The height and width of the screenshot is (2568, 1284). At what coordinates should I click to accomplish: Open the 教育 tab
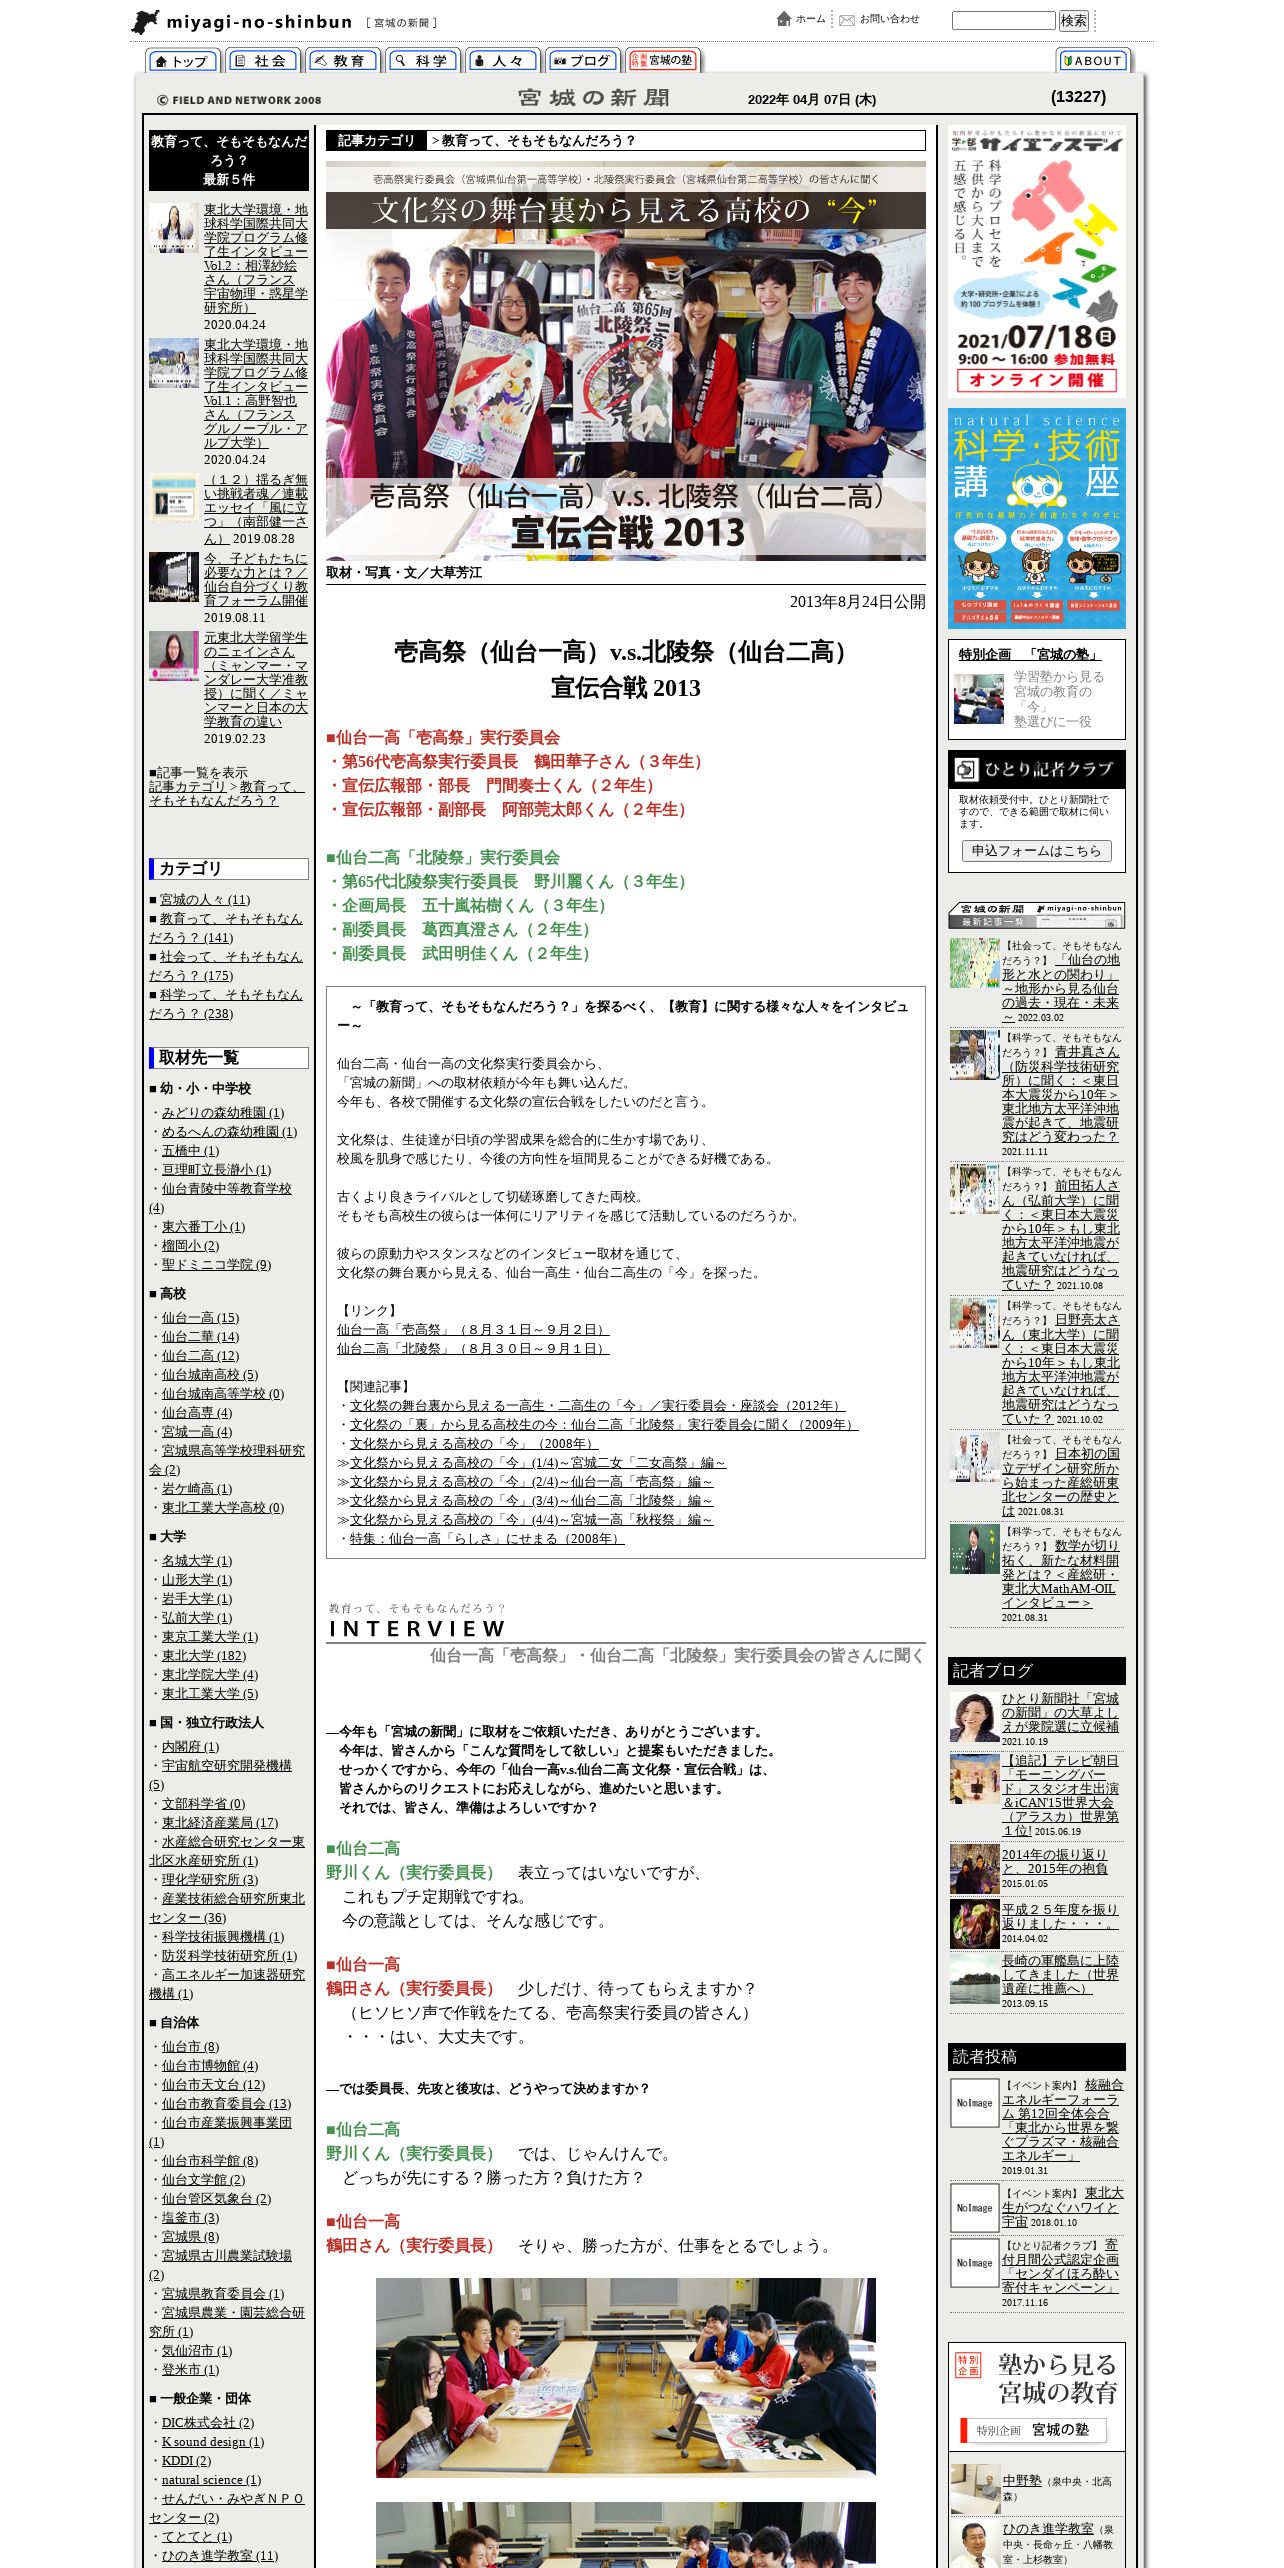click(x=342, y=61)
